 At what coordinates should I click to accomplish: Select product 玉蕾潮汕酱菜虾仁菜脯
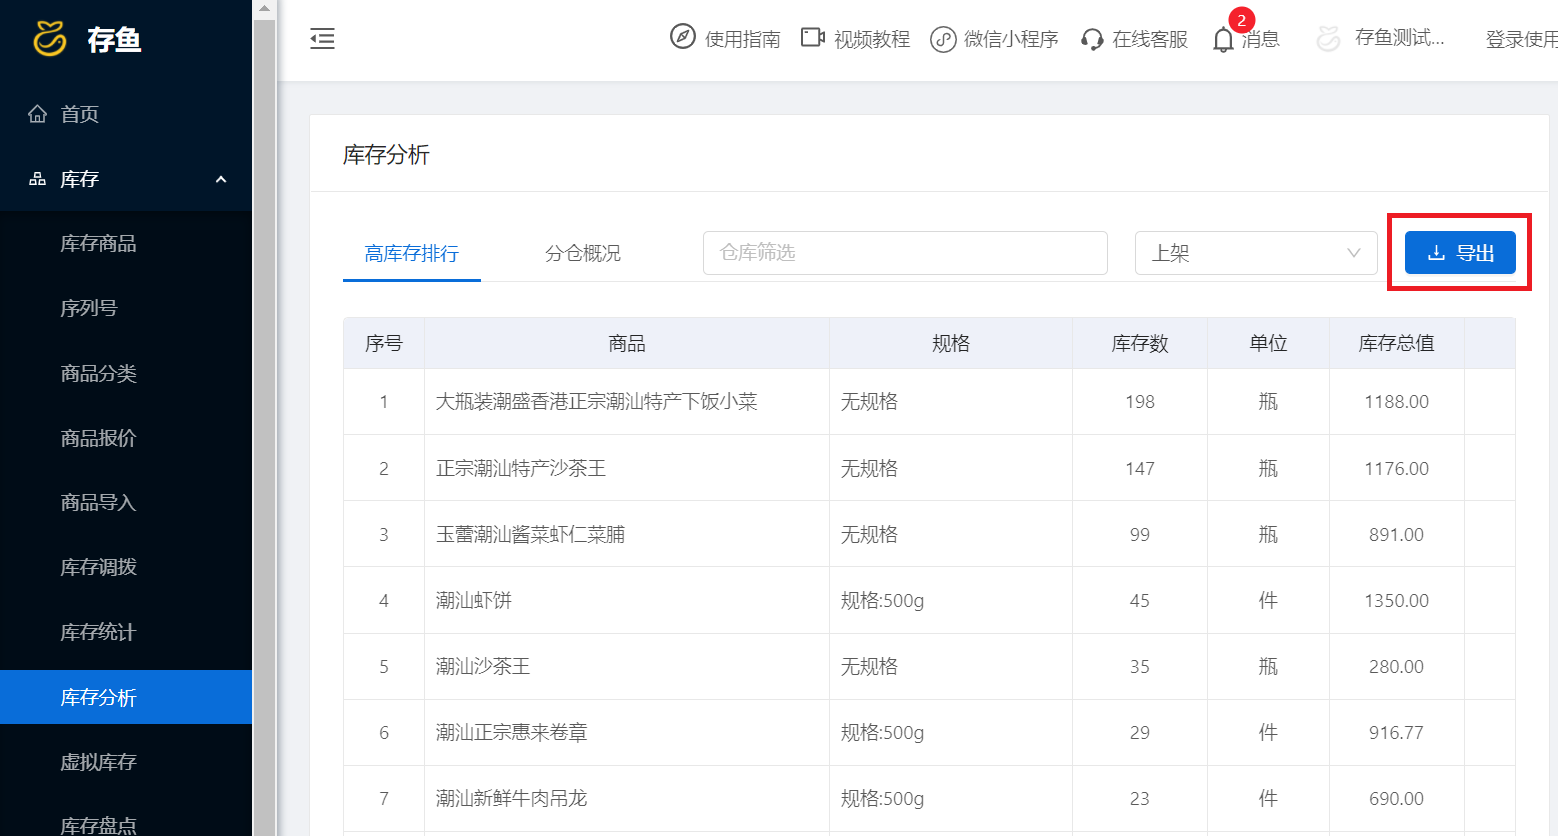click(x=530, y=534)
